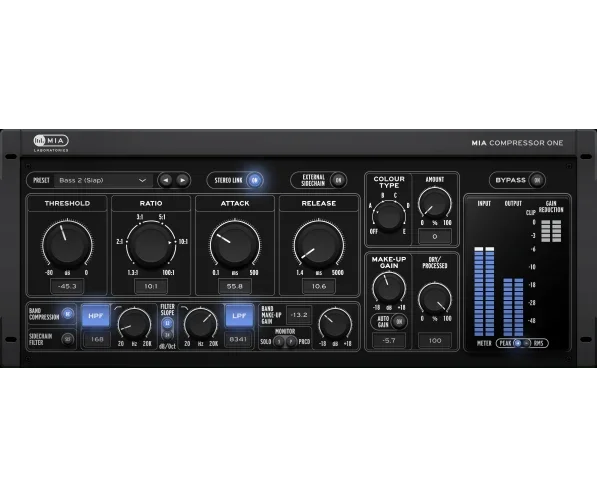Screen dimensions: 597x497
Task: Click the Colour Type A position label
Action: [x=370, y=206]
